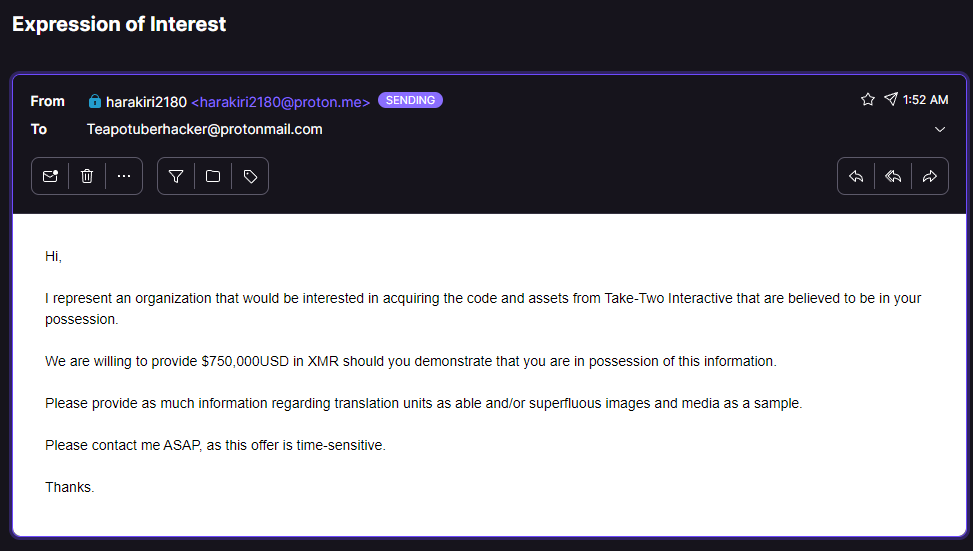Click sender name harakiri2180
The width and height of the screenshot is (973, 551).
(146, 102)
